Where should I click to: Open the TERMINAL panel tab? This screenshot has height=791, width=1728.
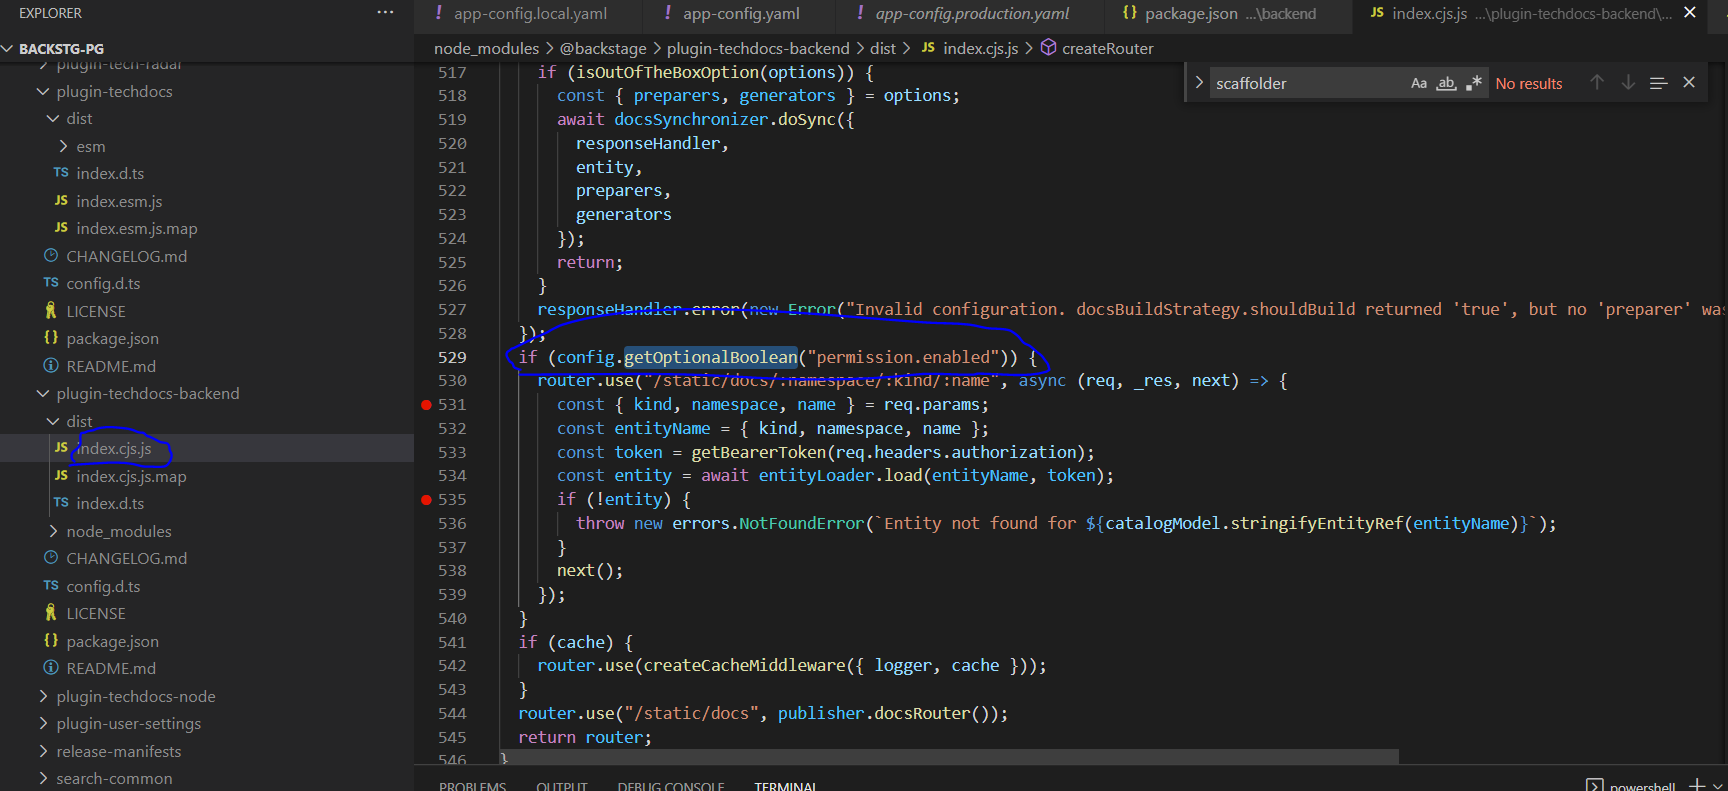pos(785,786)
